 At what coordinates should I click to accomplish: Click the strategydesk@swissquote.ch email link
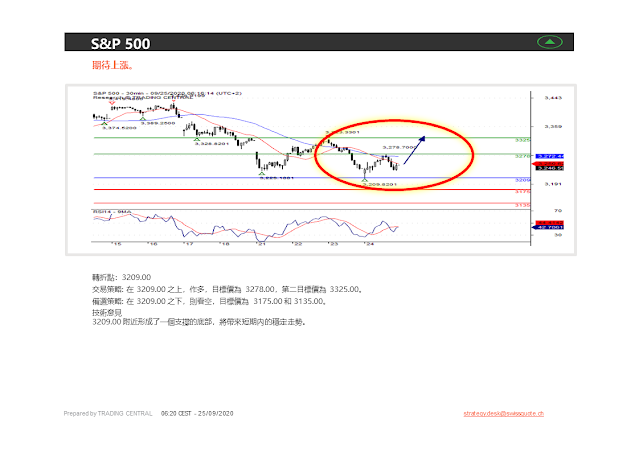tap(503, 413)
